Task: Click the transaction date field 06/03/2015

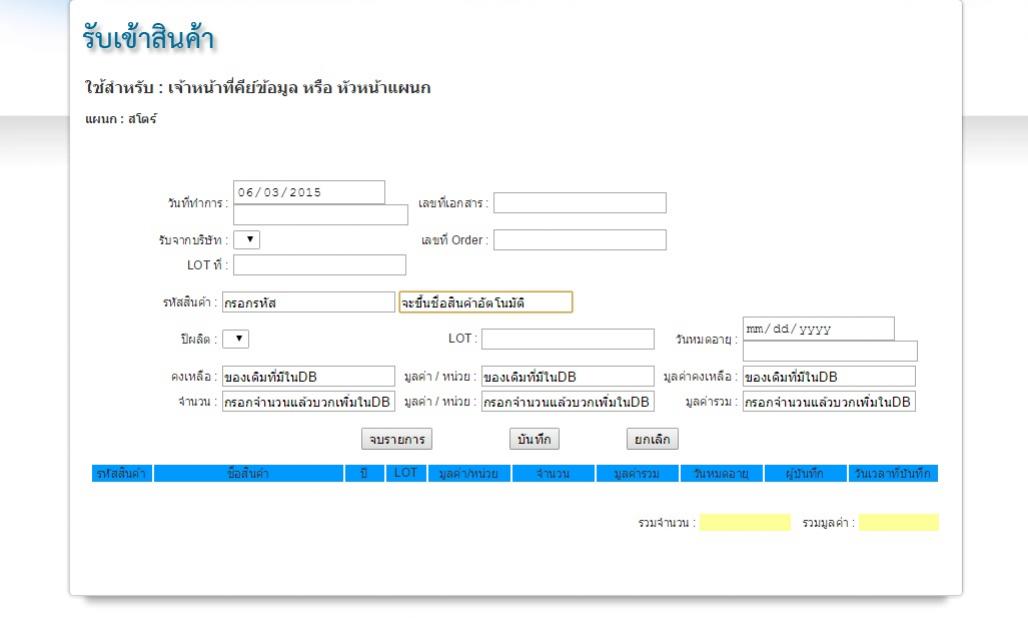Action: [x=309, y=192]
